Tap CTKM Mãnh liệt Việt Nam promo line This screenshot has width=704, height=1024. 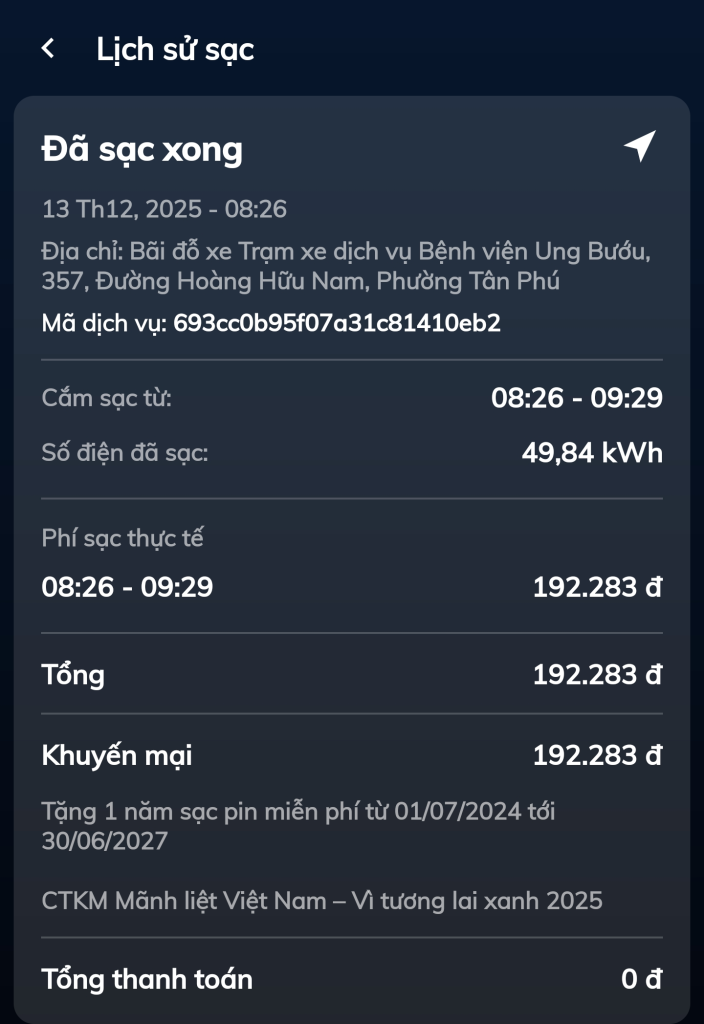[x=321, y=900]
